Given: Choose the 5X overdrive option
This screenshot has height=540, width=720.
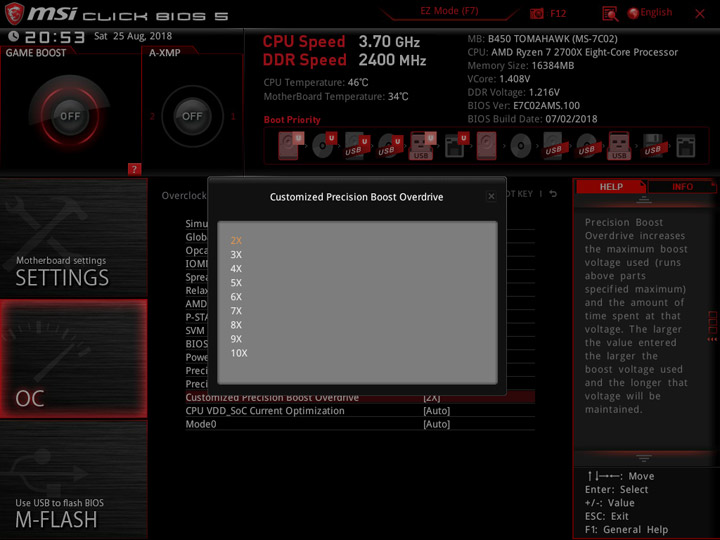Looking at the screenshot, I should (236, 283).
